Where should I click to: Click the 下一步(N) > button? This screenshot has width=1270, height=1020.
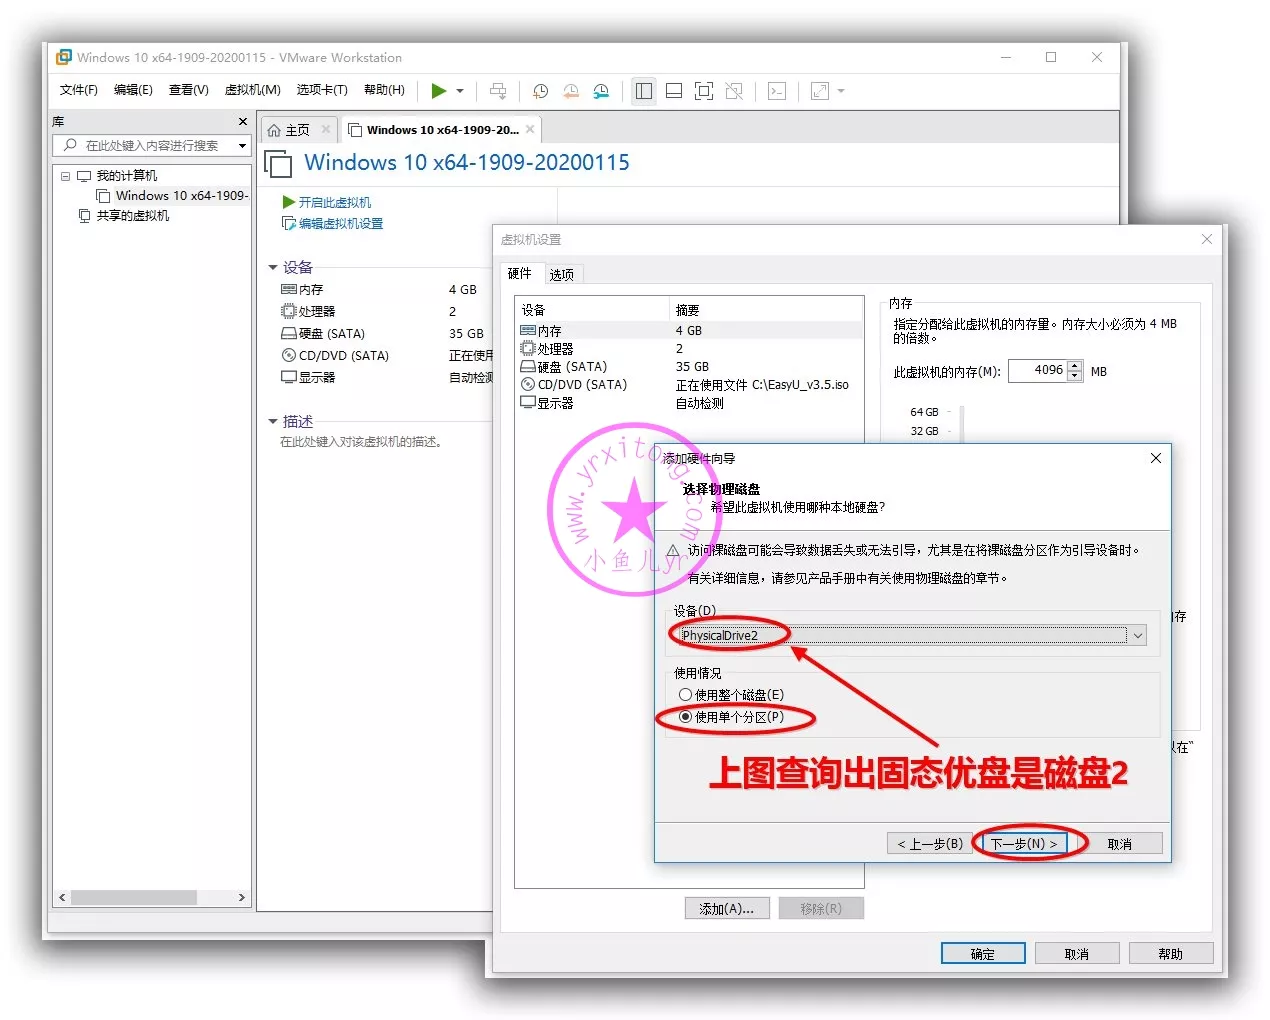[1024, 844]
